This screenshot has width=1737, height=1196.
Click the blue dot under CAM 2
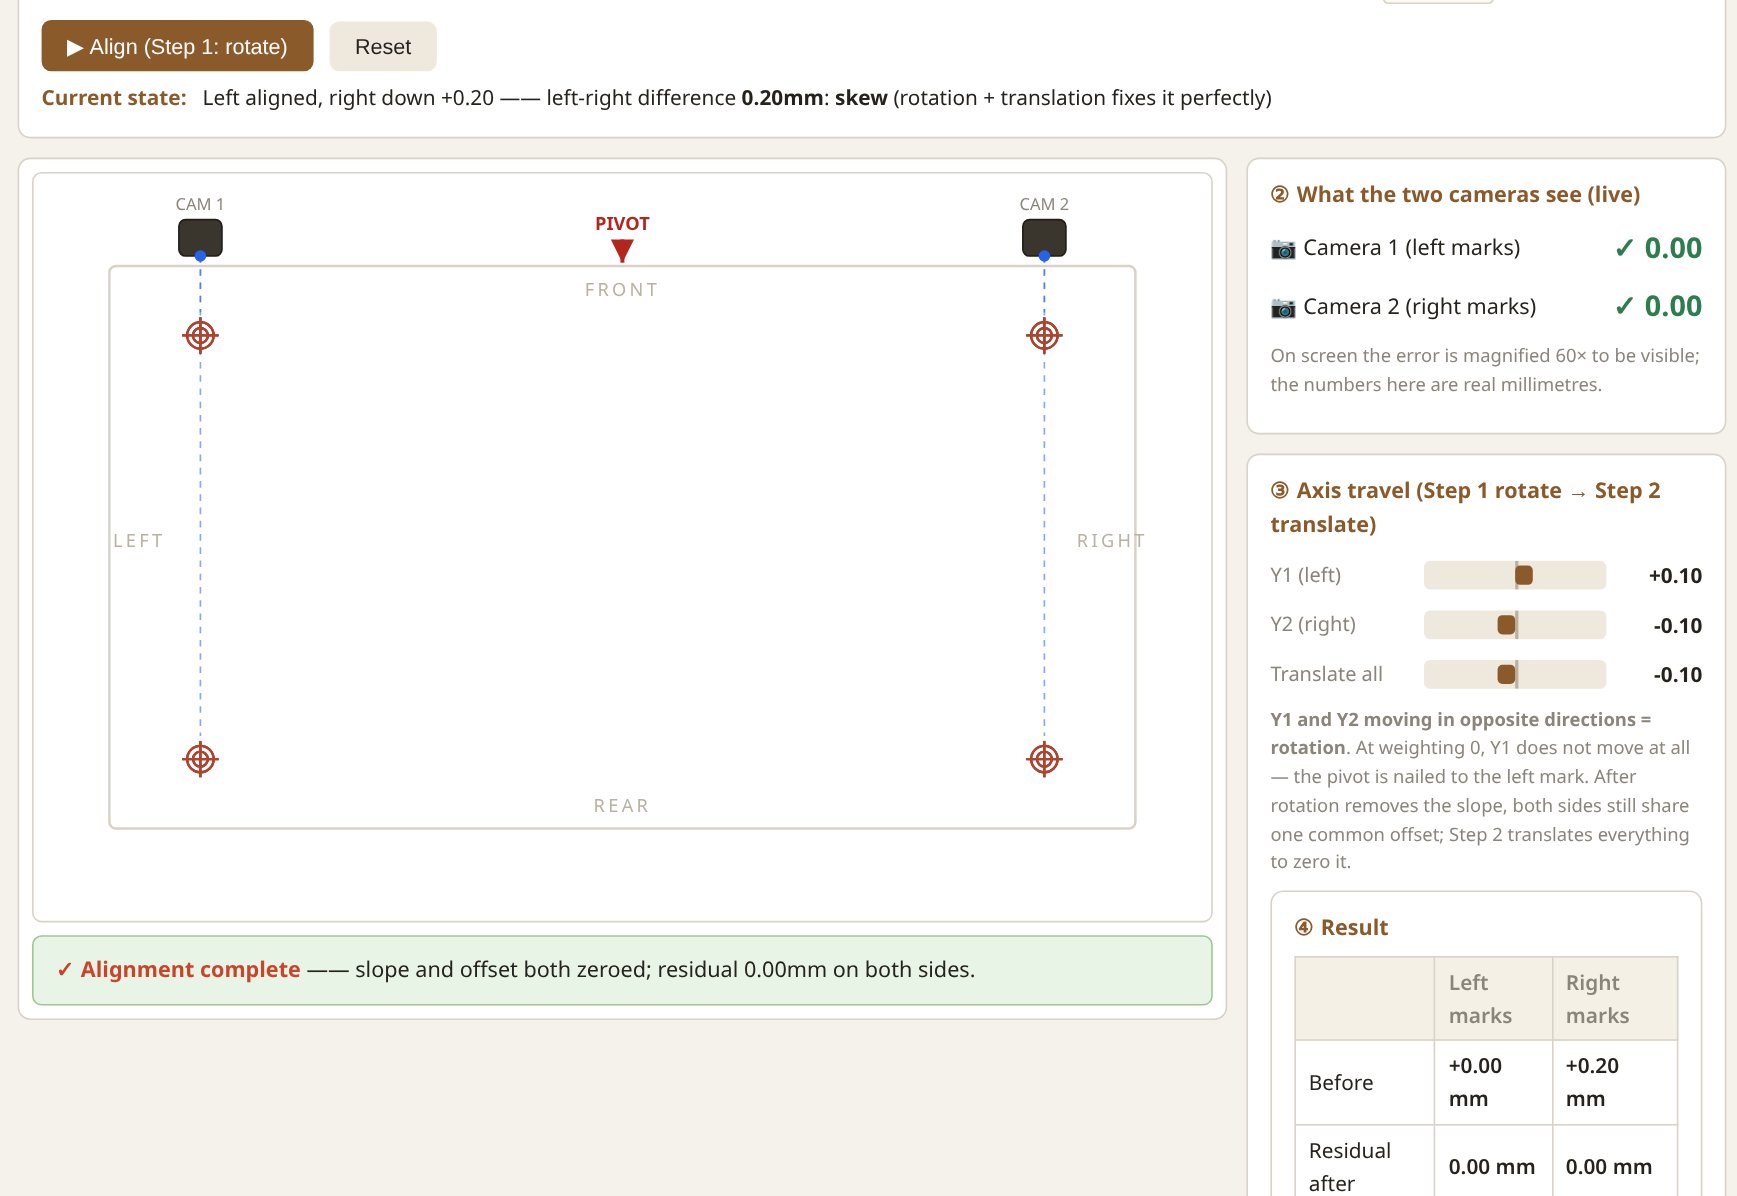coord(1044,257)
